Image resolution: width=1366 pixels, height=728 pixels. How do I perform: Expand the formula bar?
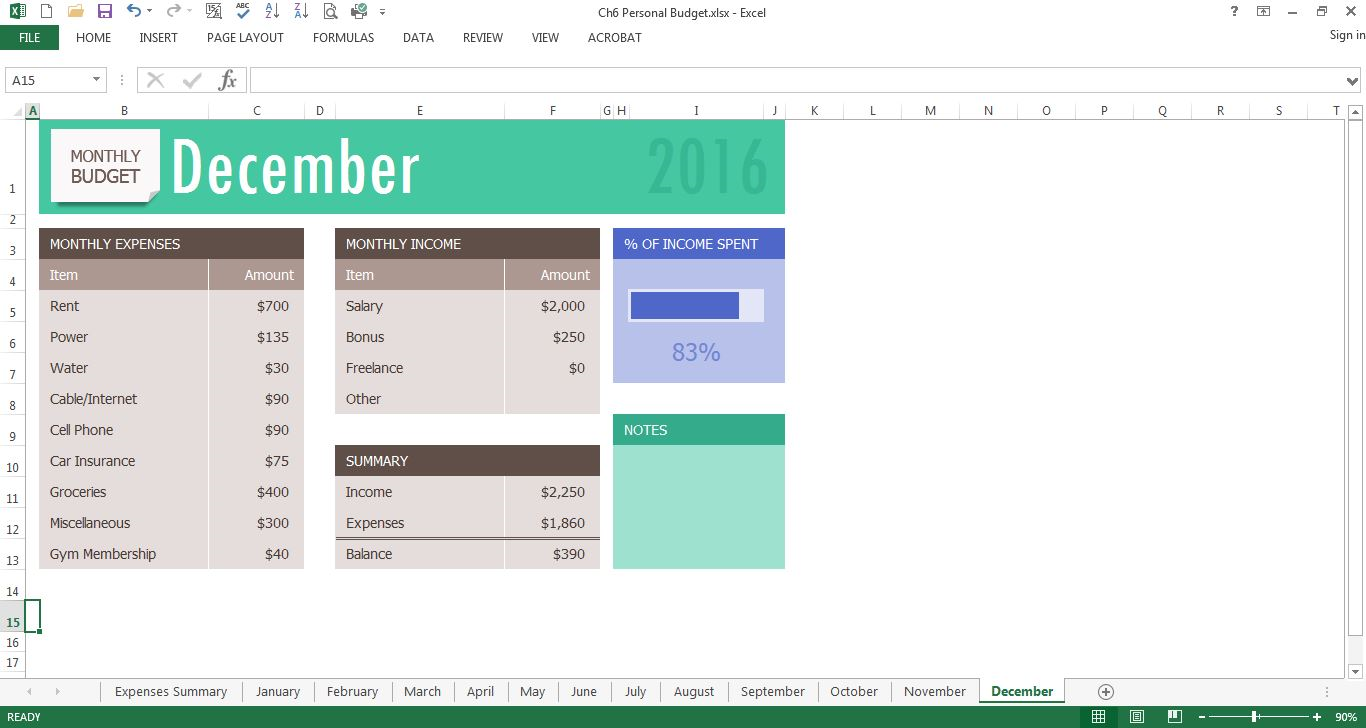tap(1352, 80)
